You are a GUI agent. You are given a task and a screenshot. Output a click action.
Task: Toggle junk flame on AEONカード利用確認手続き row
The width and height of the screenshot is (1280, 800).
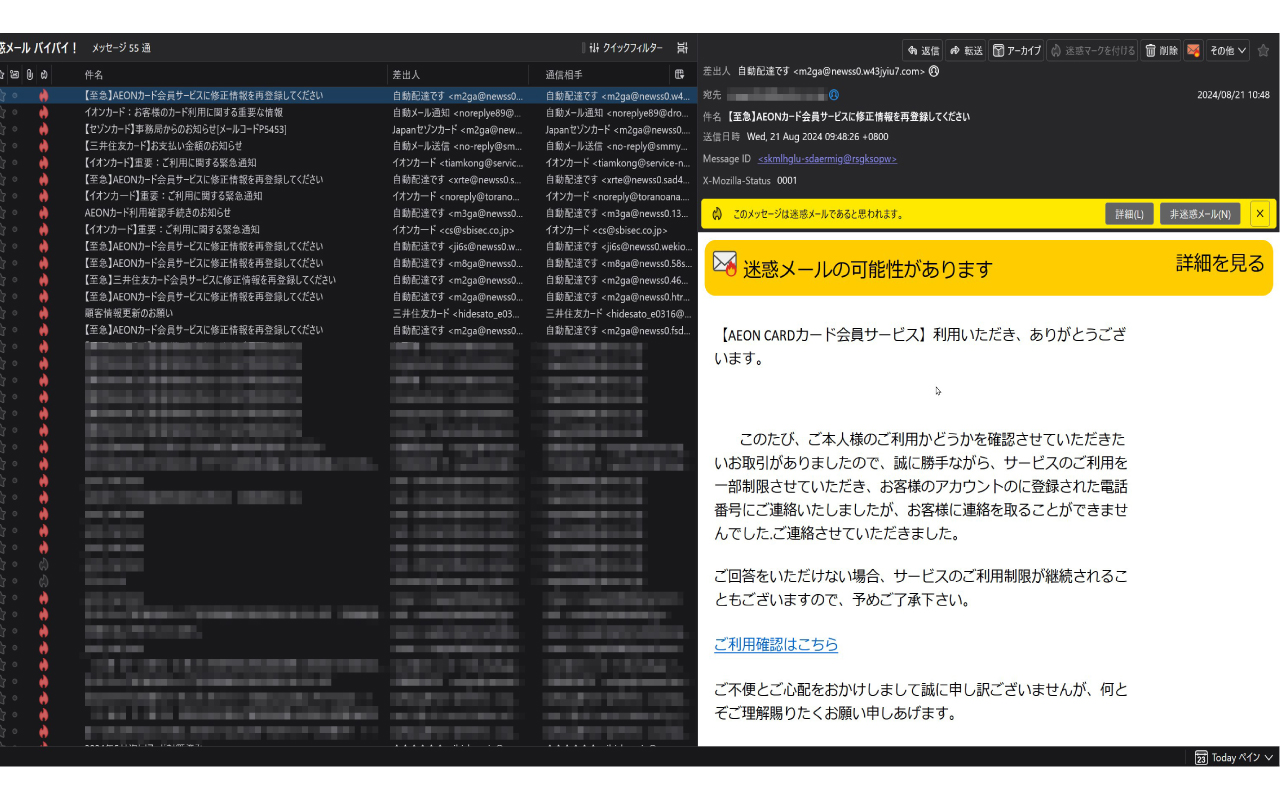[44, 213]
